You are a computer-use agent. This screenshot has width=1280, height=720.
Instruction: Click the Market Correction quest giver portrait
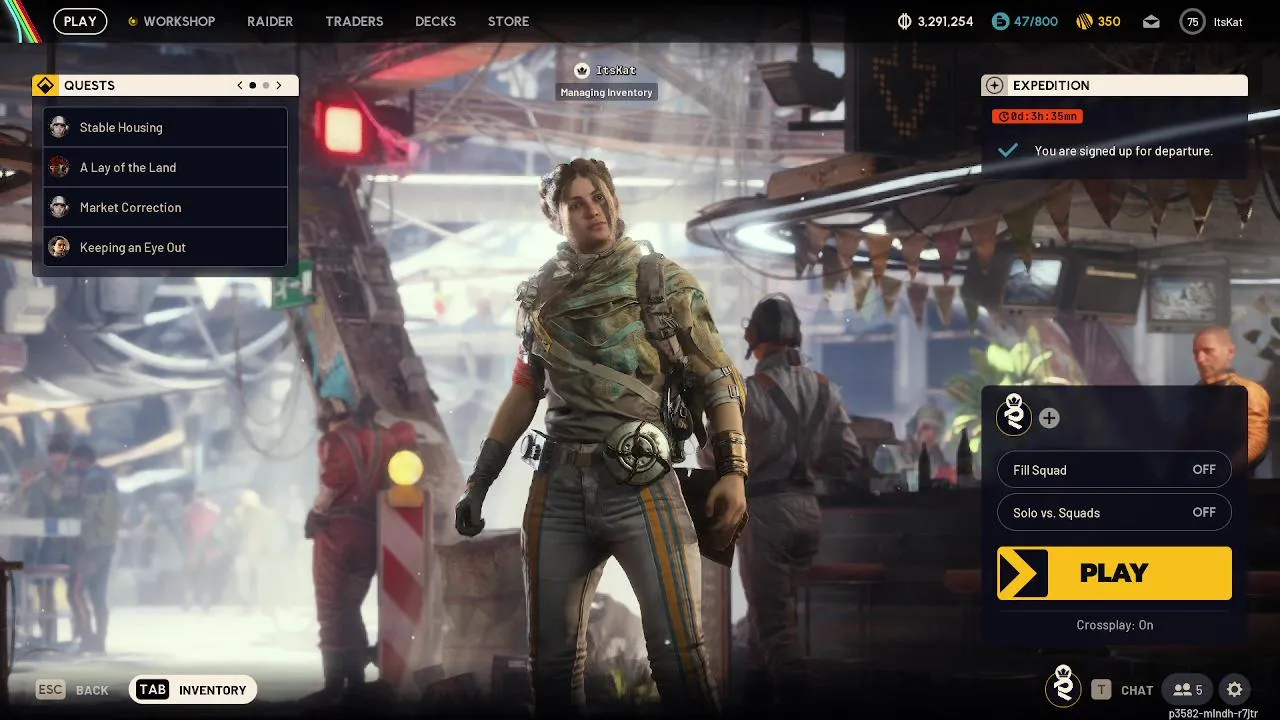[x=59, y=207]
